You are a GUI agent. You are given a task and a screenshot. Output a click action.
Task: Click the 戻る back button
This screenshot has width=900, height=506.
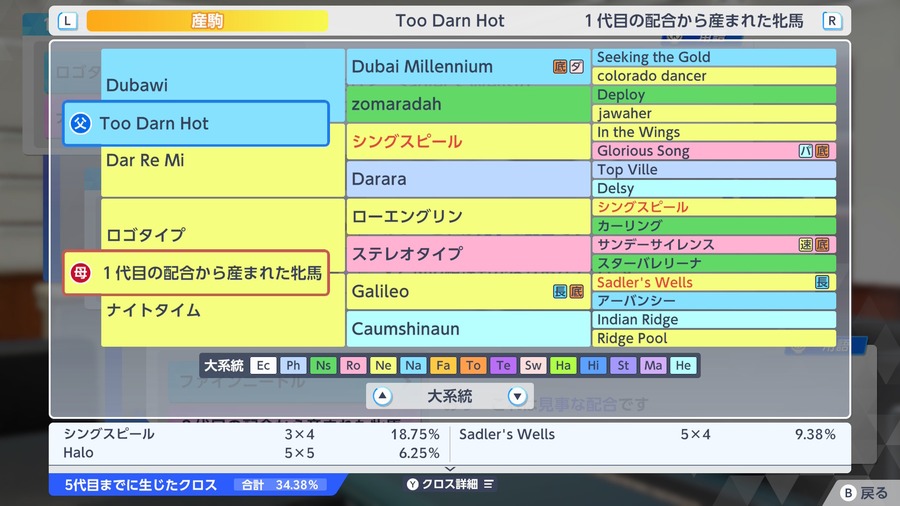(x=864, y=493)
